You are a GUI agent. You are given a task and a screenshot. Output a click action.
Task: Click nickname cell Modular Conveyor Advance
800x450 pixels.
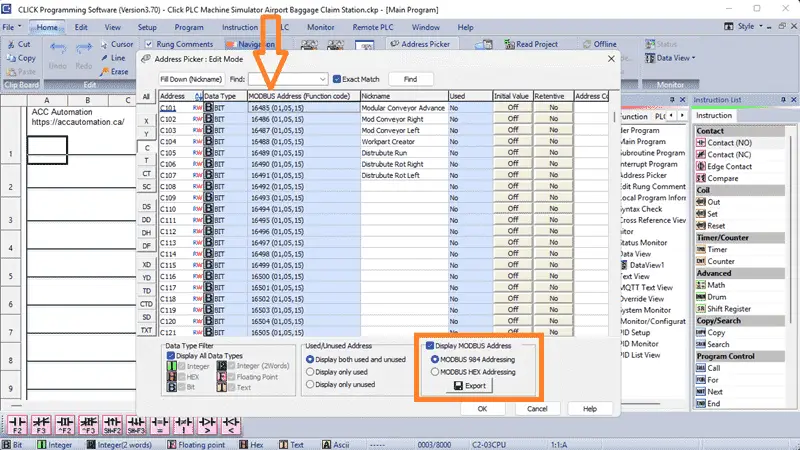[404, 108]
